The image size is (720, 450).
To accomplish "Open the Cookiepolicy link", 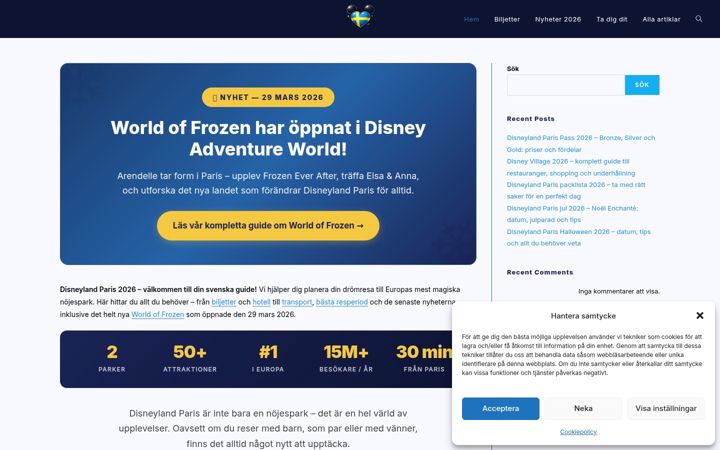I will pyautogui.click(x=578, y=432).
